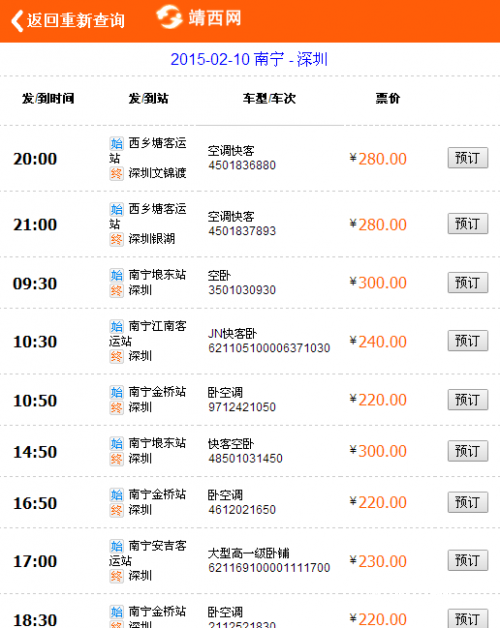Click the 终 icon beside 深圳文锦渡
The image size is (500, 628).
[x=117, y=174]
